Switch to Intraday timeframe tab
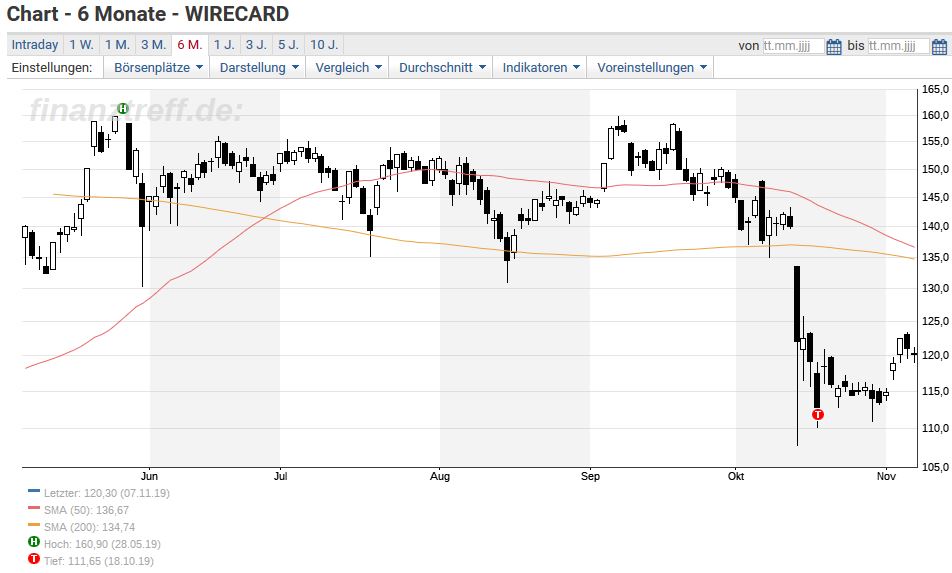Image resolution: width=952 pixels, height=573 pixels. coord(35,45)
